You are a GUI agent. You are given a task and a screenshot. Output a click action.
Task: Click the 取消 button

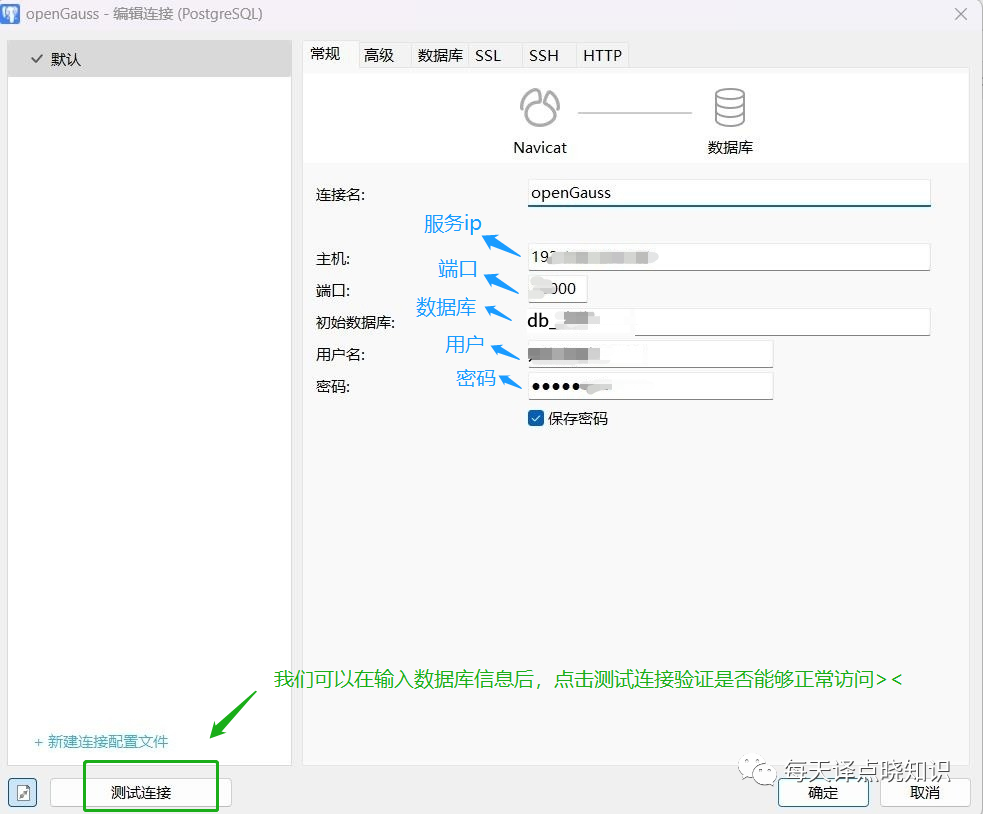923,792
